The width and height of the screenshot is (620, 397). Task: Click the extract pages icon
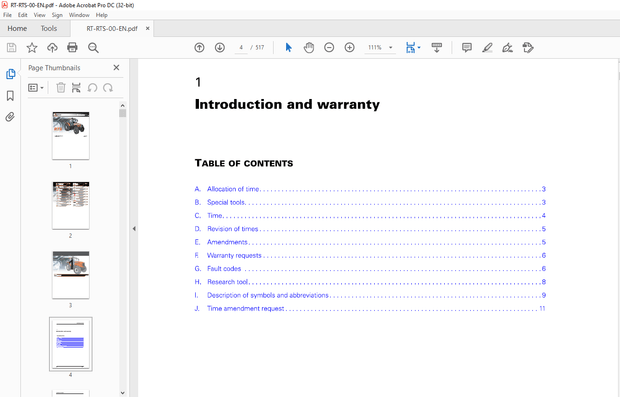[x=76, y=87]
